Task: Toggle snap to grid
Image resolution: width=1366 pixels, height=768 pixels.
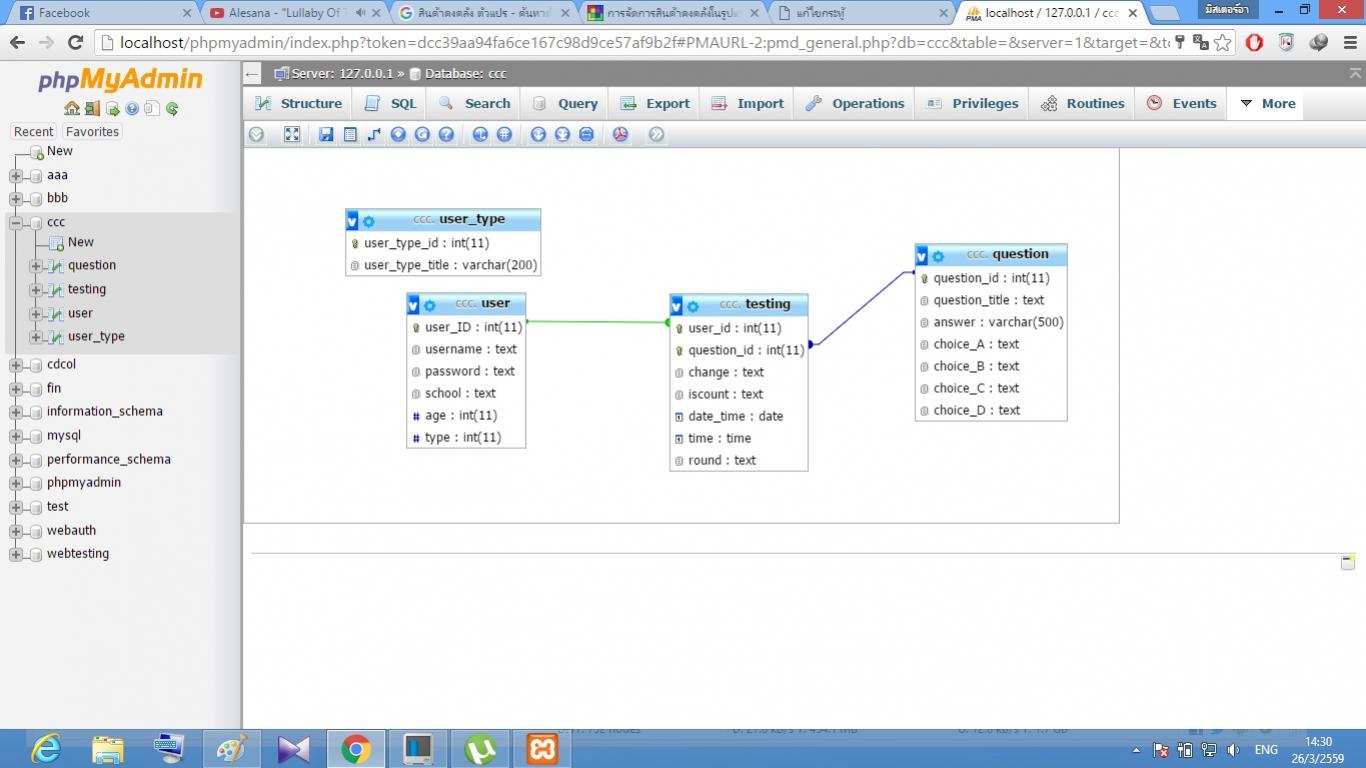Action: point(504,134)
